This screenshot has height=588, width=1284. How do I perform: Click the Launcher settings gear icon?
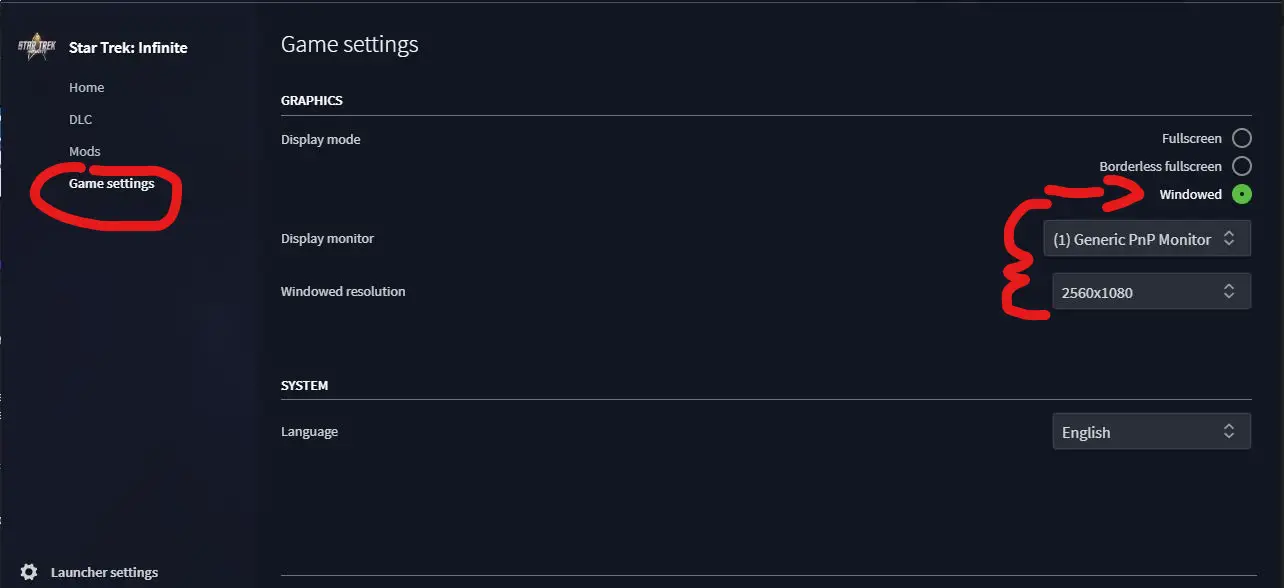[29, 572]
